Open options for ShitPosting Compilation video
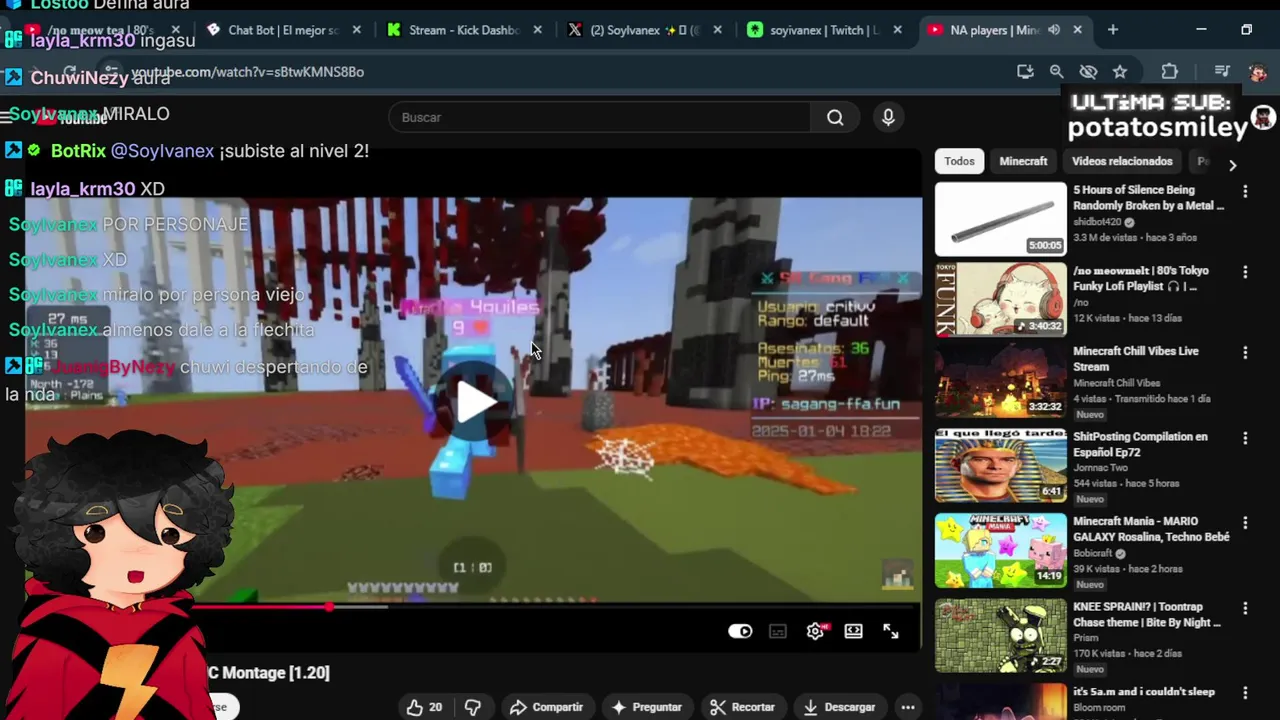 click(1245, 438)
